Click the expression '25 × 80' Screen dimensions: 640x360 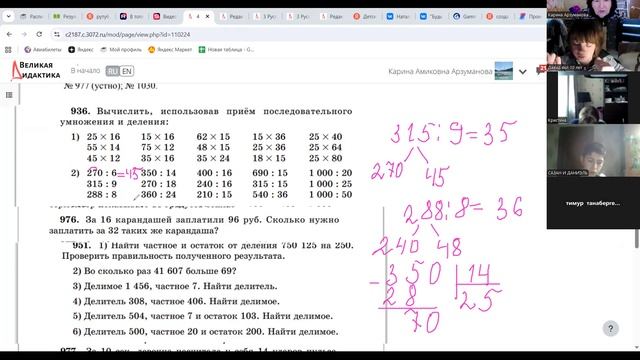[325, 158]
